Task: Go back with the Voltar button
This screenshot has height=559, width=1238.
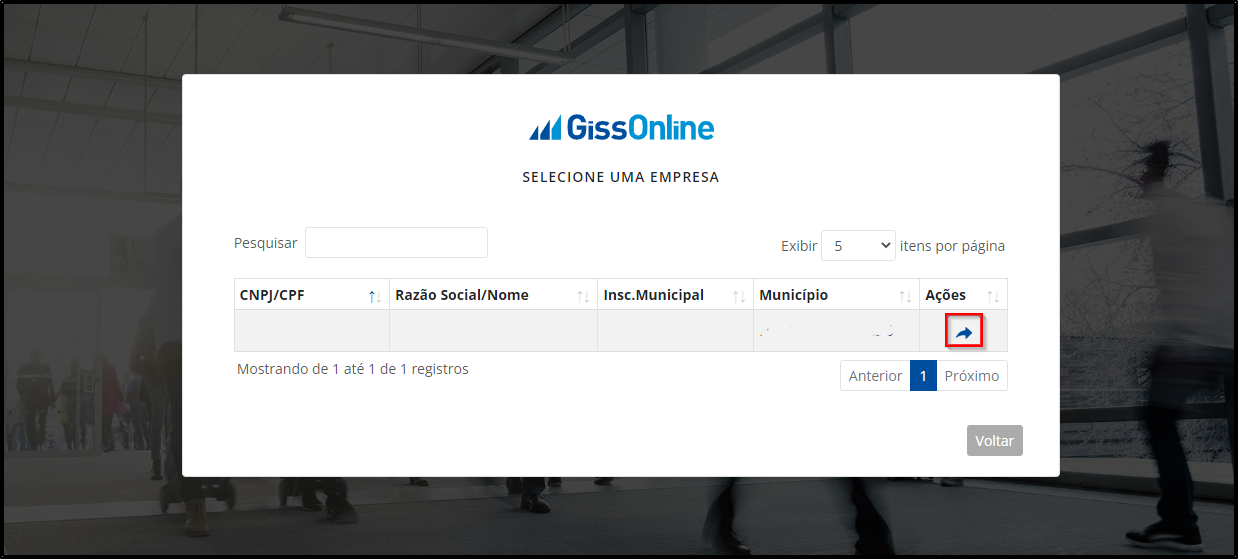Action: tap(995, 441)
